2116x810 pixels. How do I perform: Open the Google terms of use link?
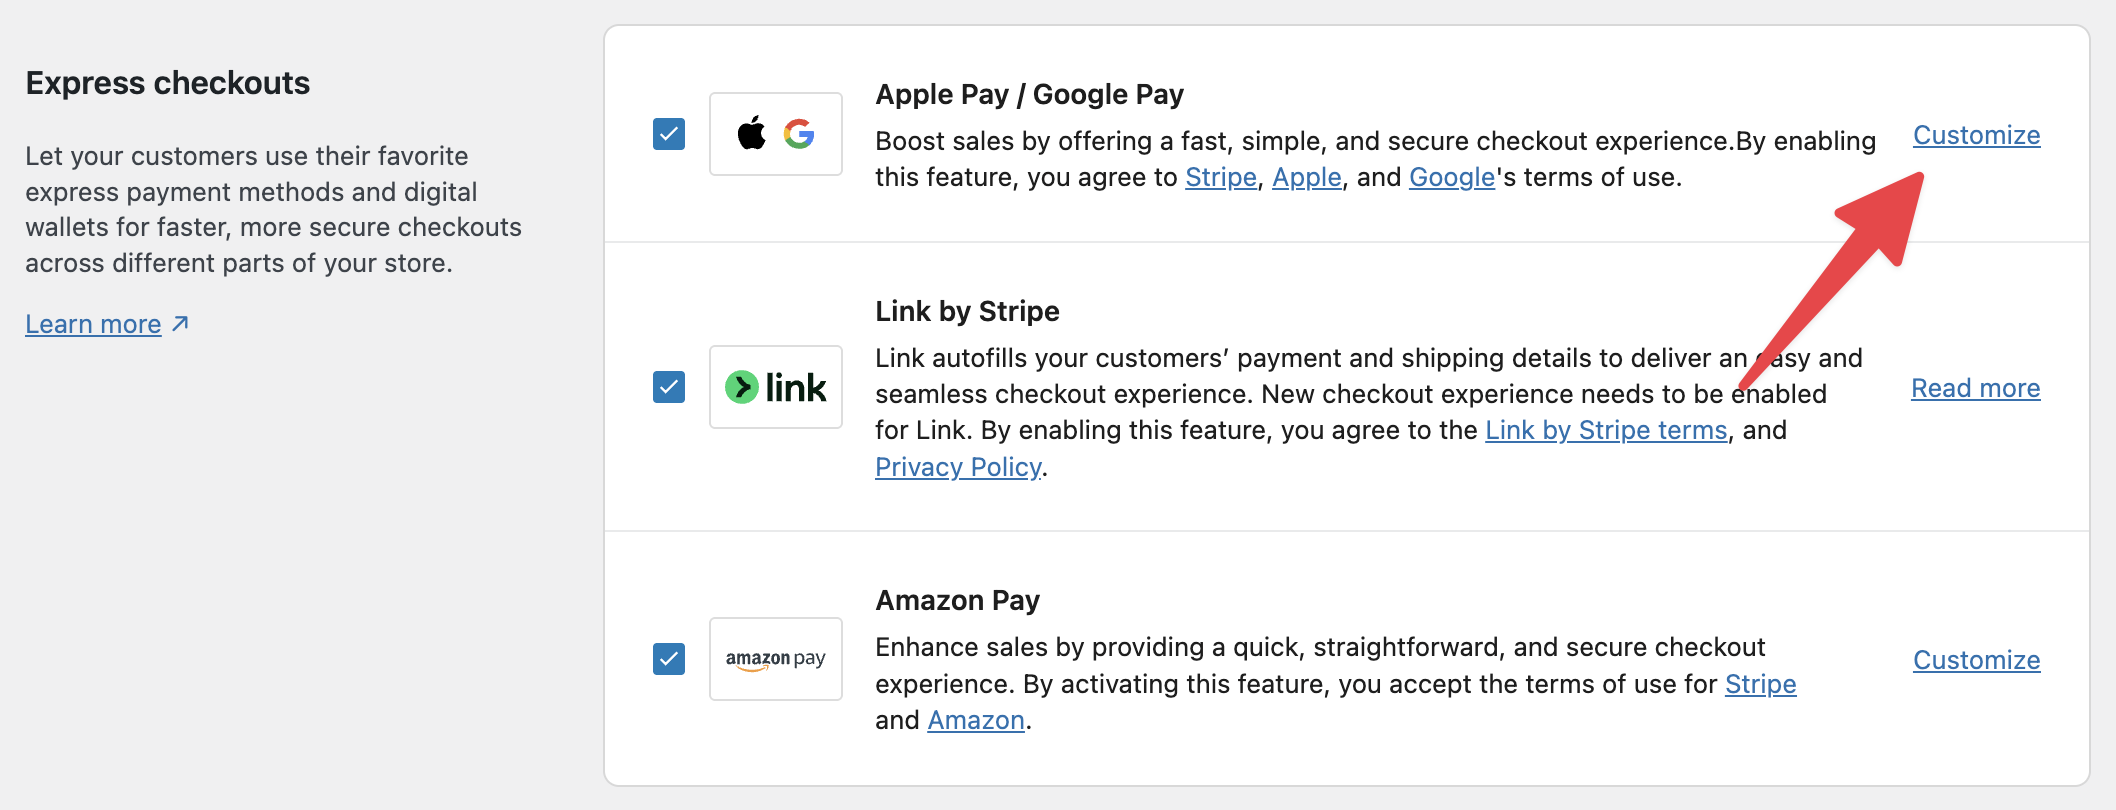(x=1451, y=177)
